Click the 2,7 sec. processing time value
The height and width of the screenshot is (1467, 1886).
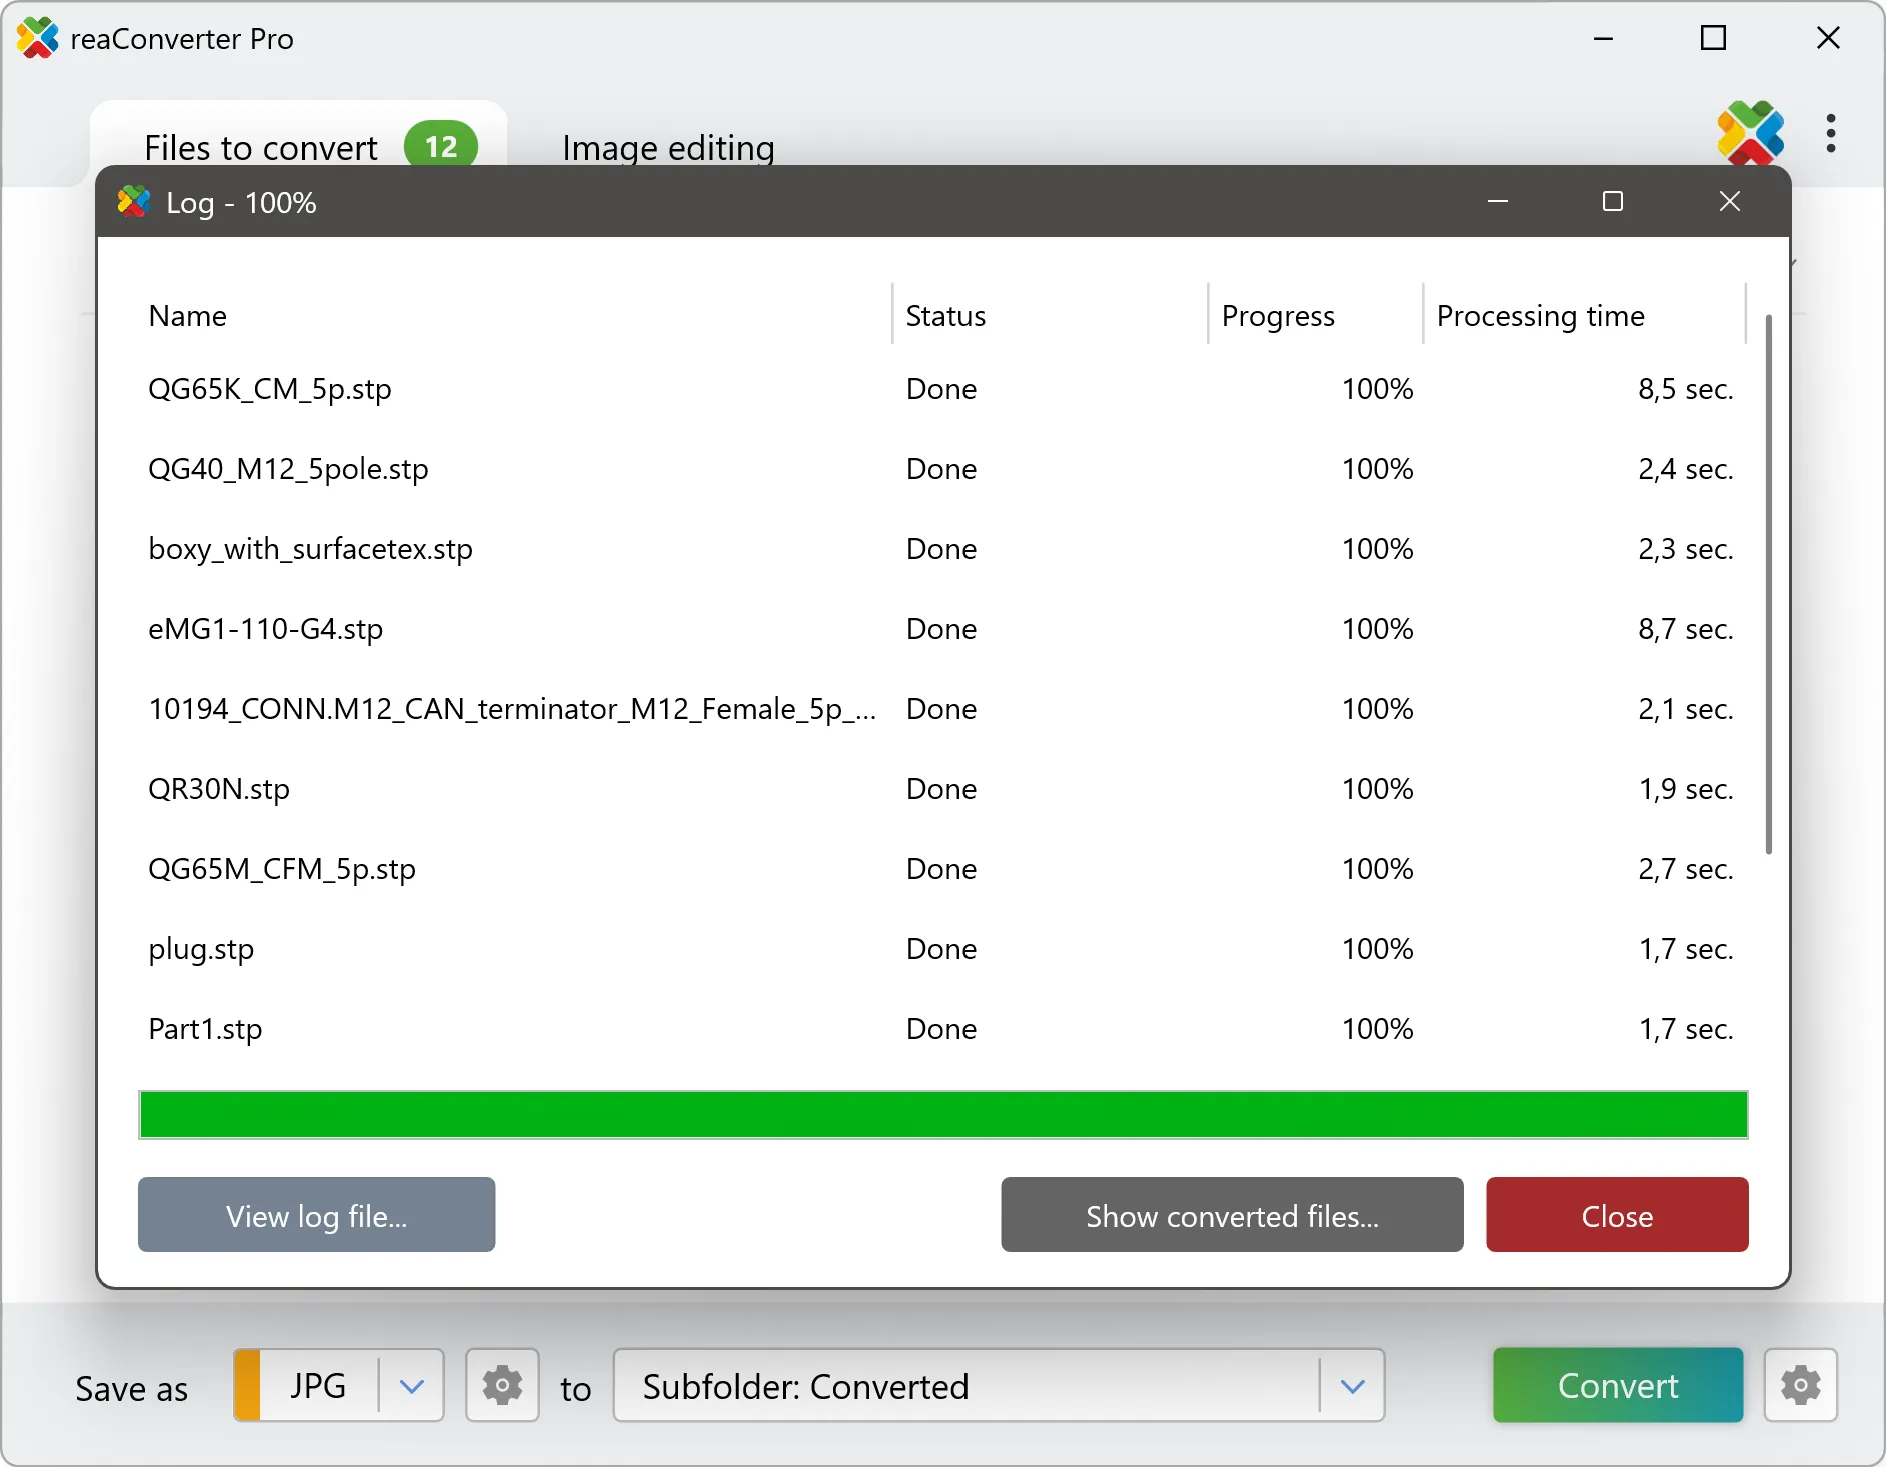click(1685, 869)
